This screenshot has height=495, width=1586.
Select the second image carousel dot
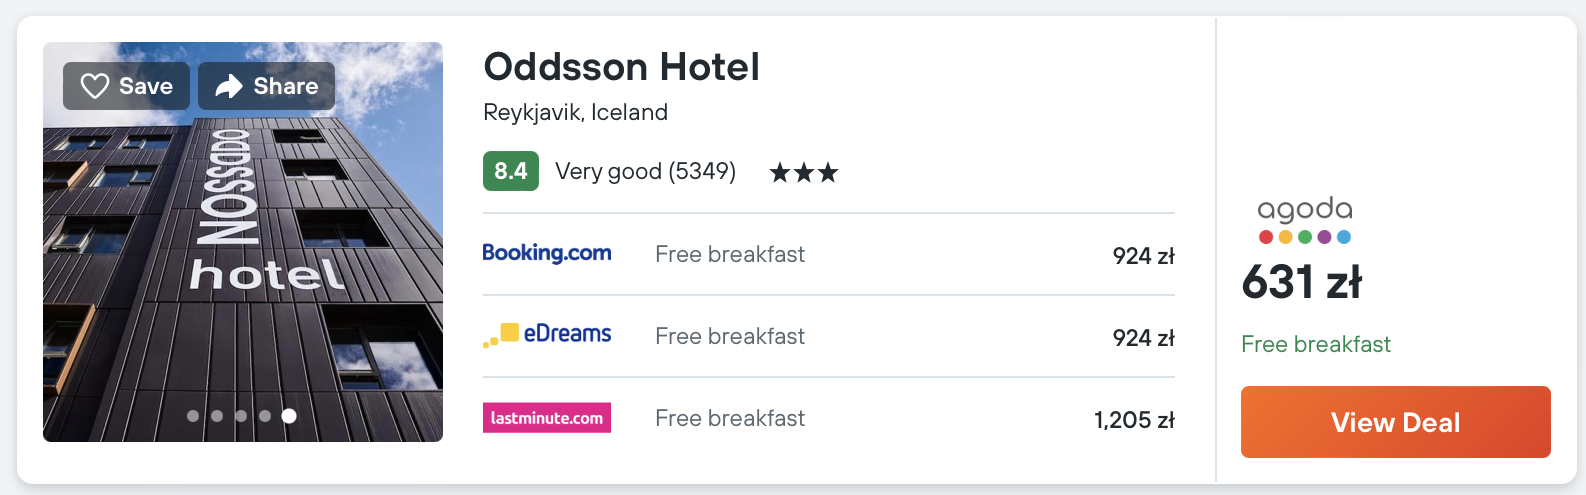[217, 416]
